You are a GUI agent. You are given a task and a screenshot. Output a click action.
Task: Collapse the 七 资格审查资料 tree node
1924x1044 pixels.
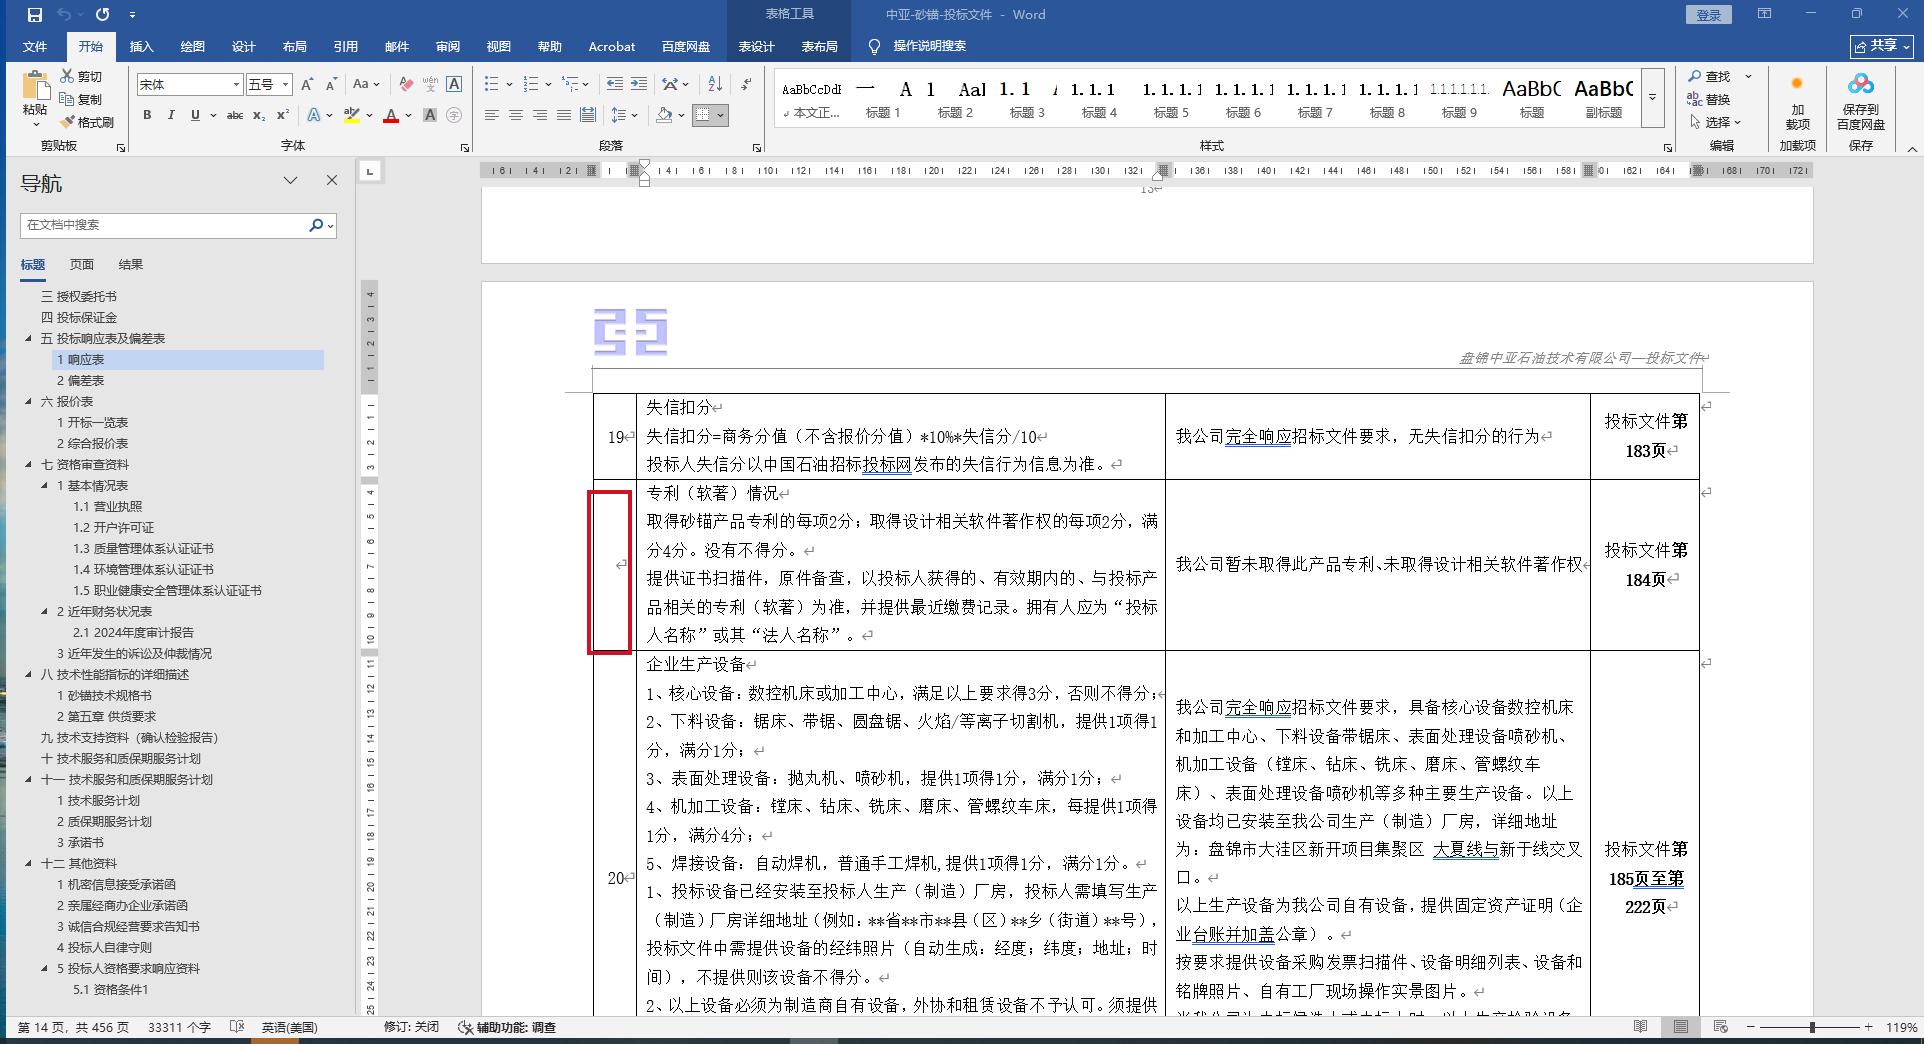pyautogui.click(x=29, y=464)
